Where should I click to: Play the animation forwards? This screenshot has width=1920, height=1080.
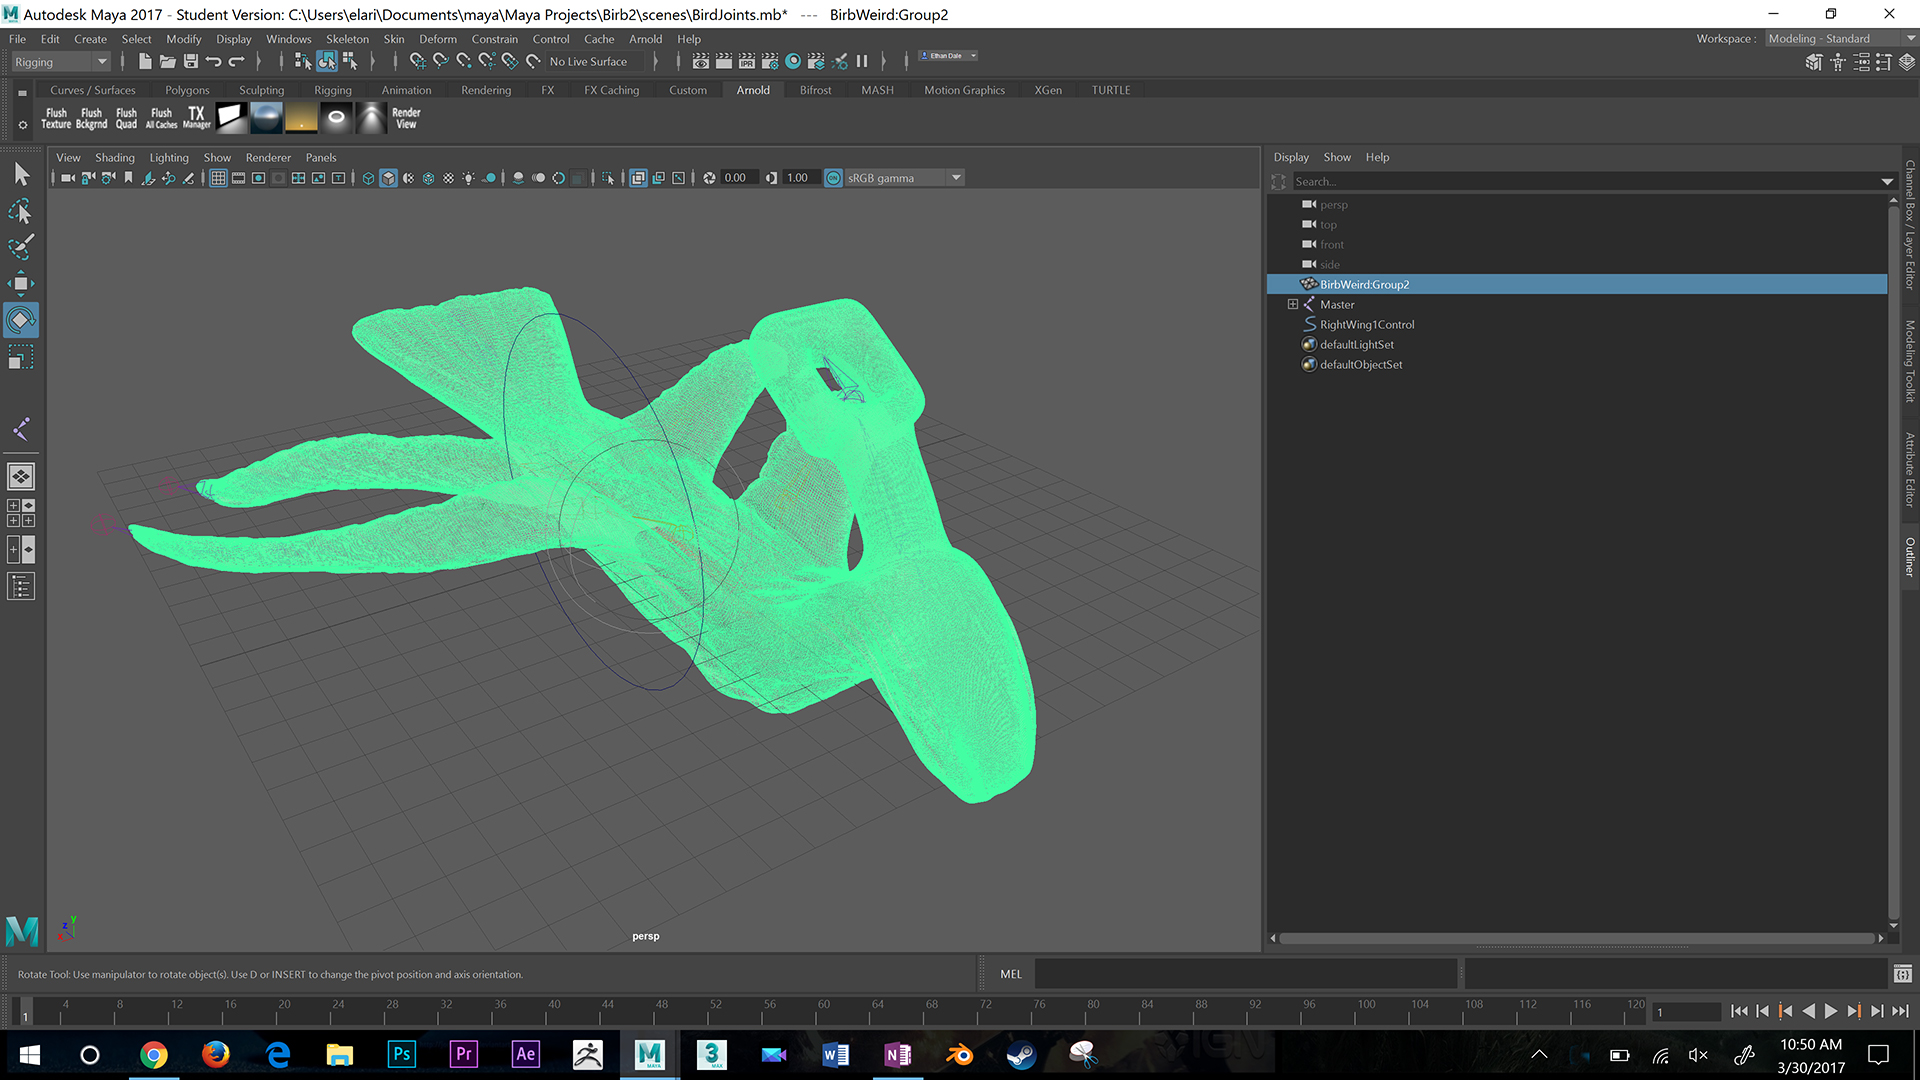[x=1831, y=1012]
